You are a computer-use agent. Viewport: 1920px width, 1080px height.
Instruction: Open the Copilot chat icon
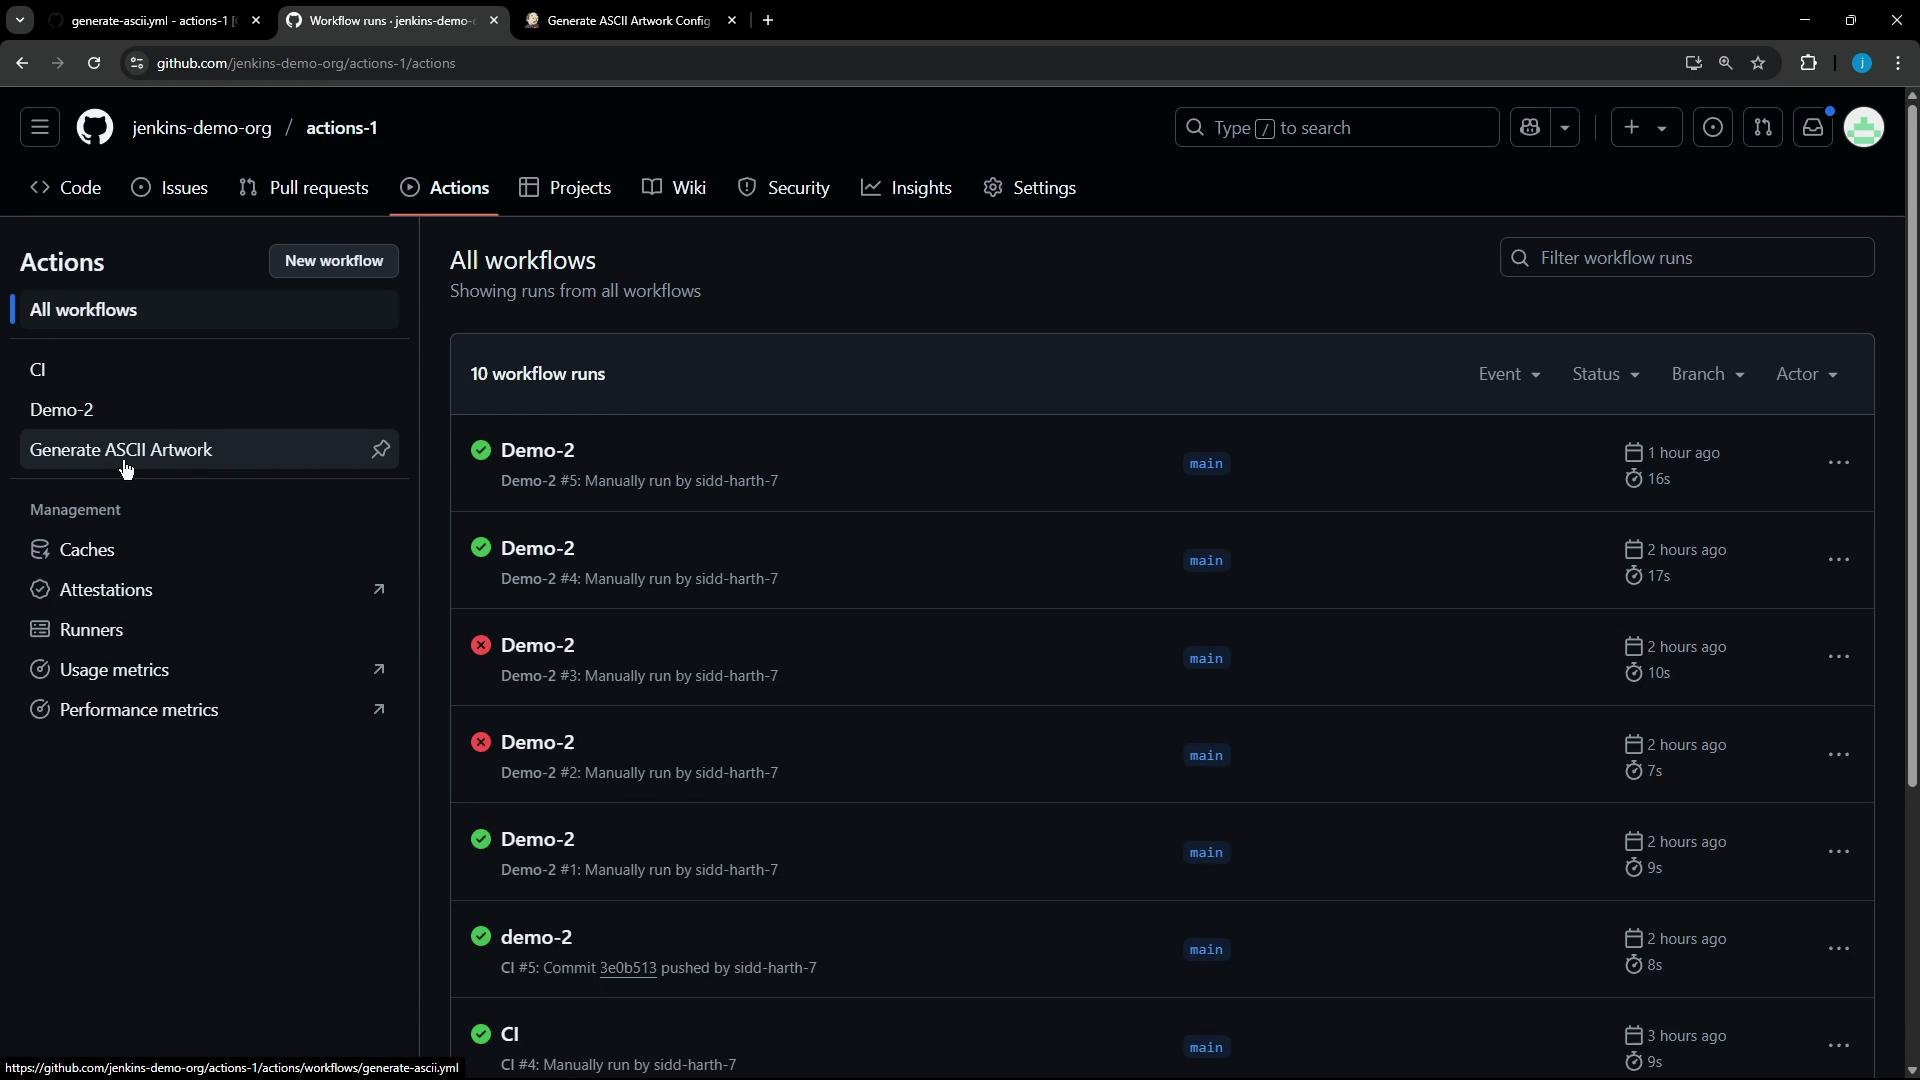[x=1530, y=128]
